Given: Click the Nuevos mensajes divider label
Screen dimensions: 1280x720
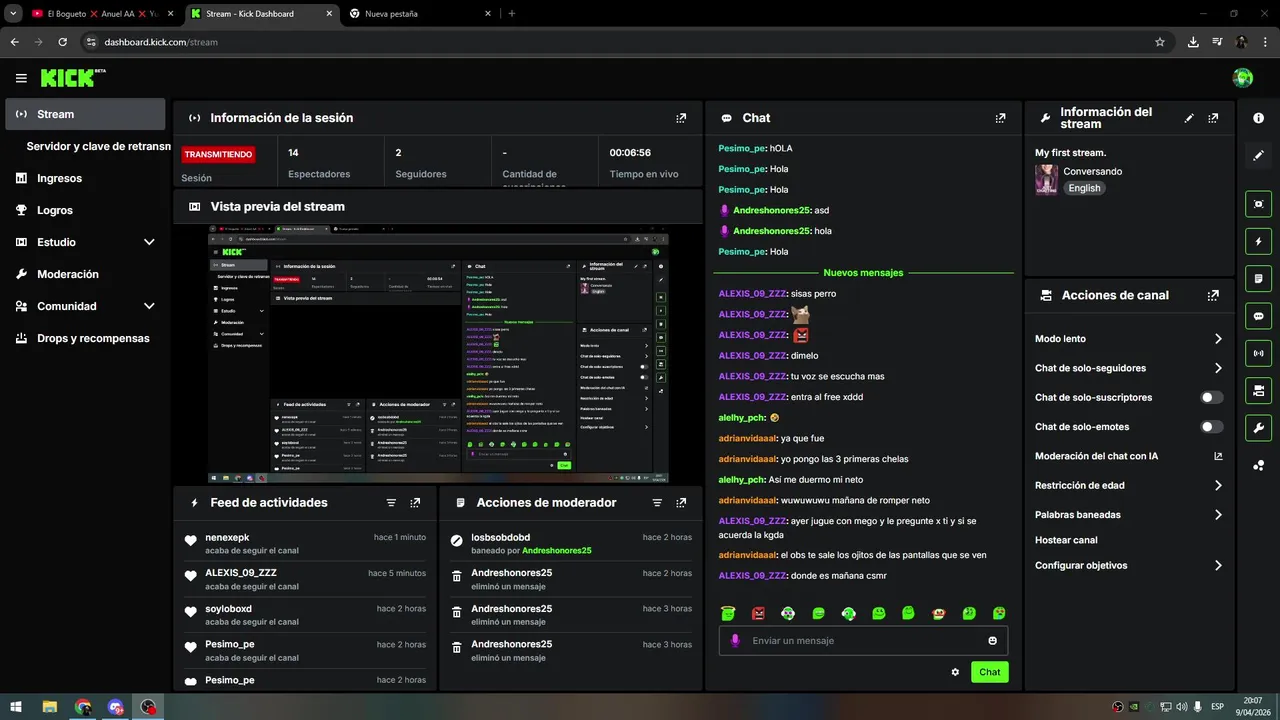Looking at the screenshot, I should pyautogui.click(x=863, y=273).
